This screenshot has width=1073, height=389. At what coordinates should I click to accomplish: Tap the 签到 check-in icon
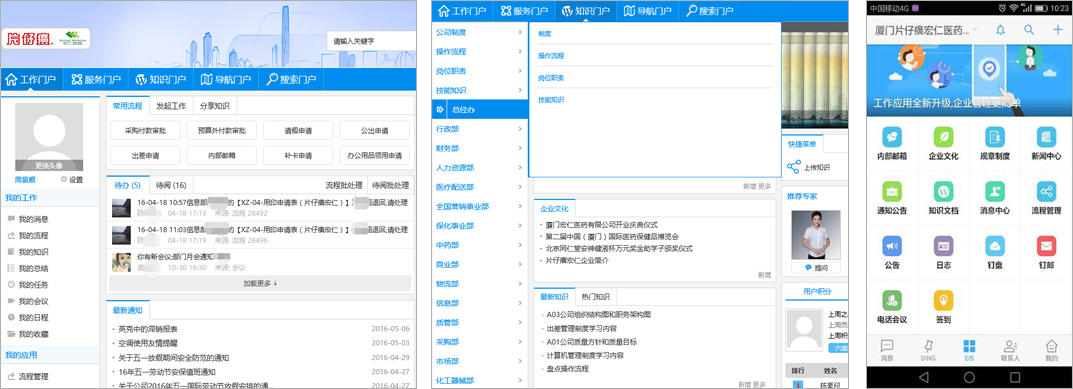pos(943,300)
